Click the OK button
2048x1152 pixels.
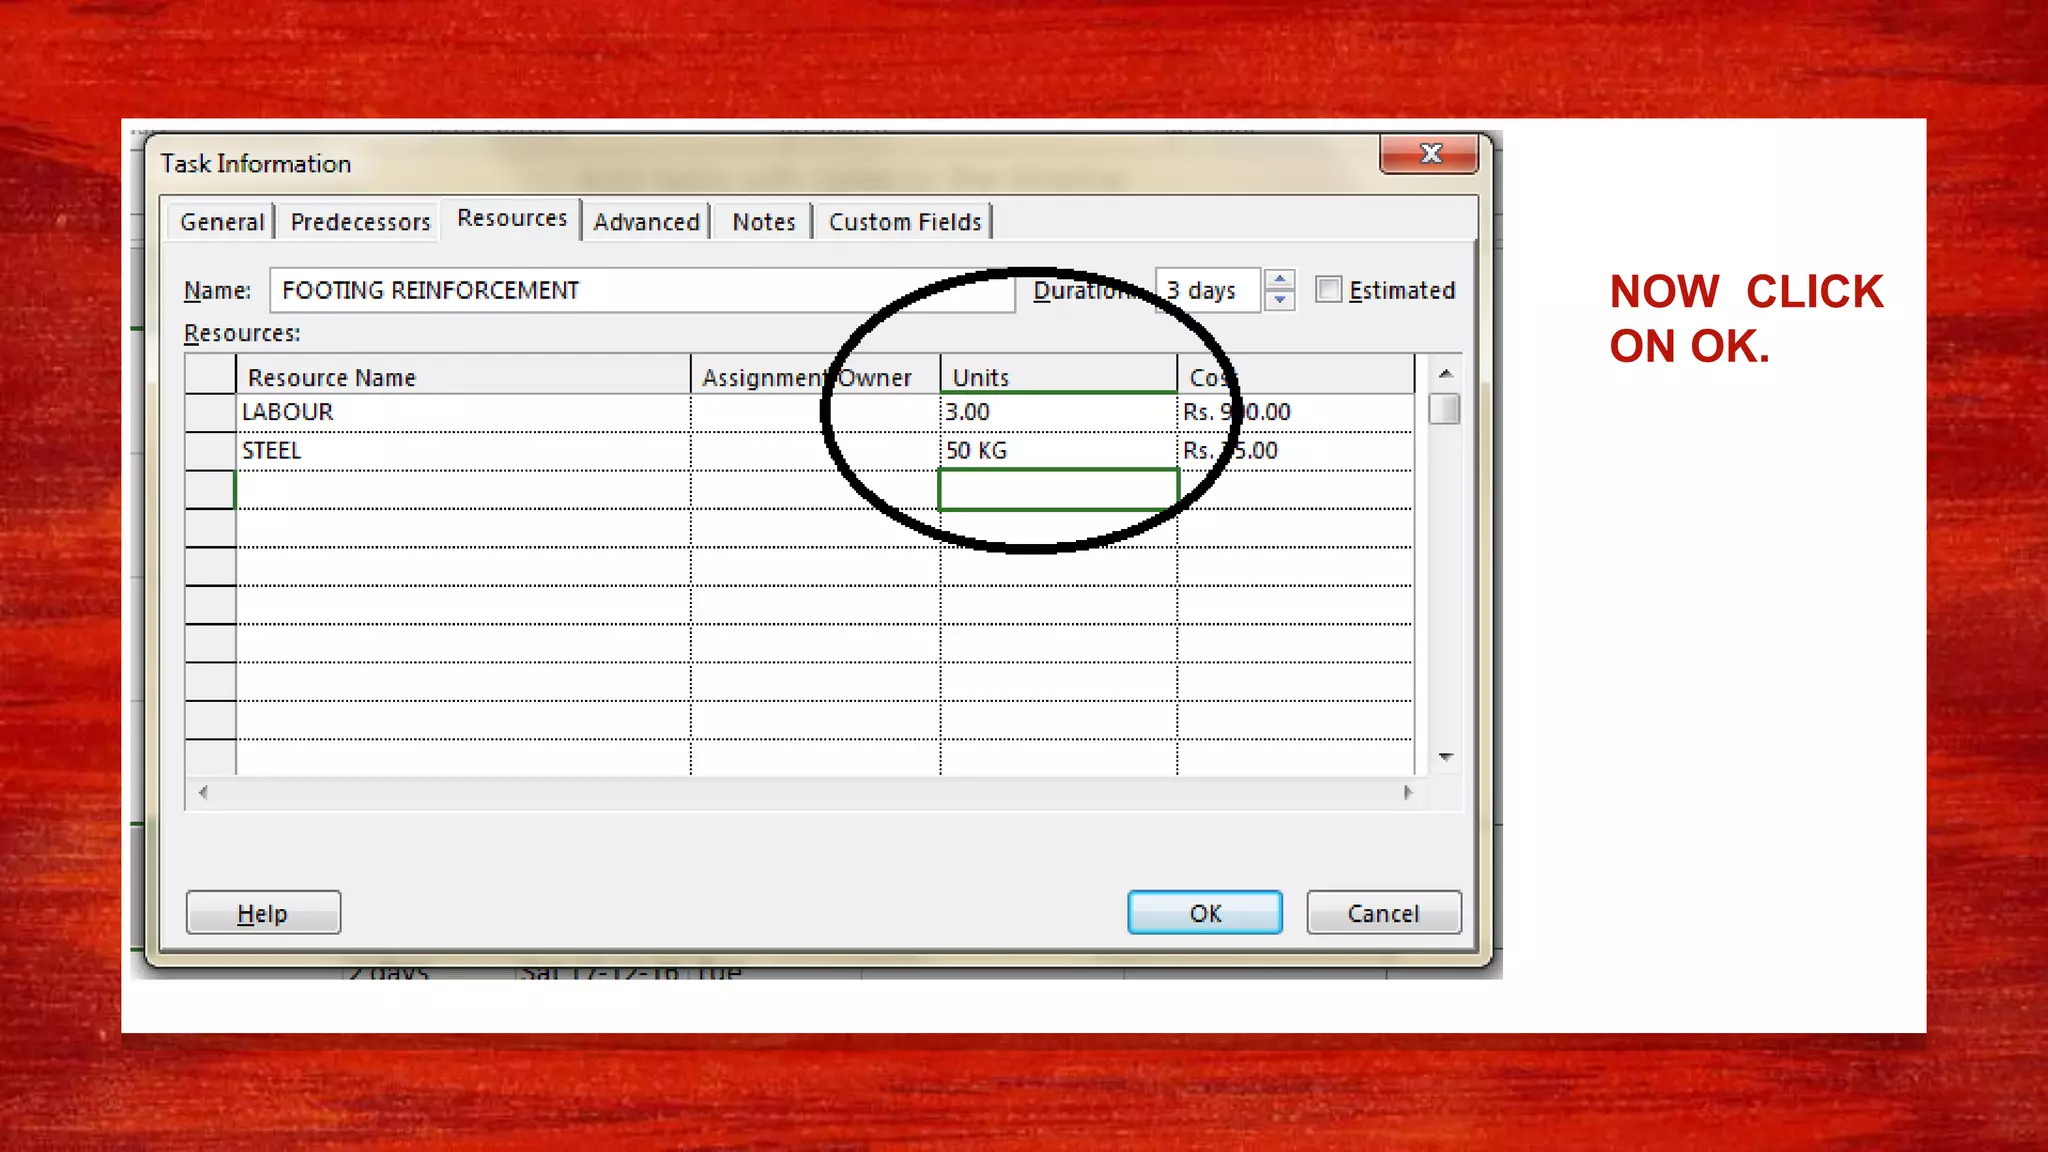tap(1204, 913)
